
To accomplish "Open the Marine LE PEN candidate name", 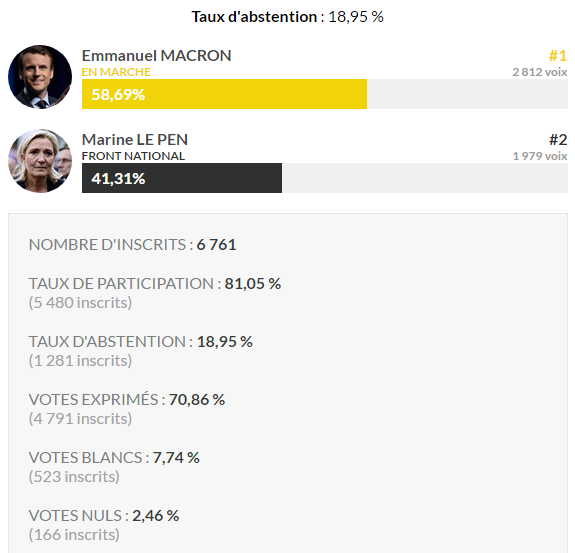I will click(135, 140).
